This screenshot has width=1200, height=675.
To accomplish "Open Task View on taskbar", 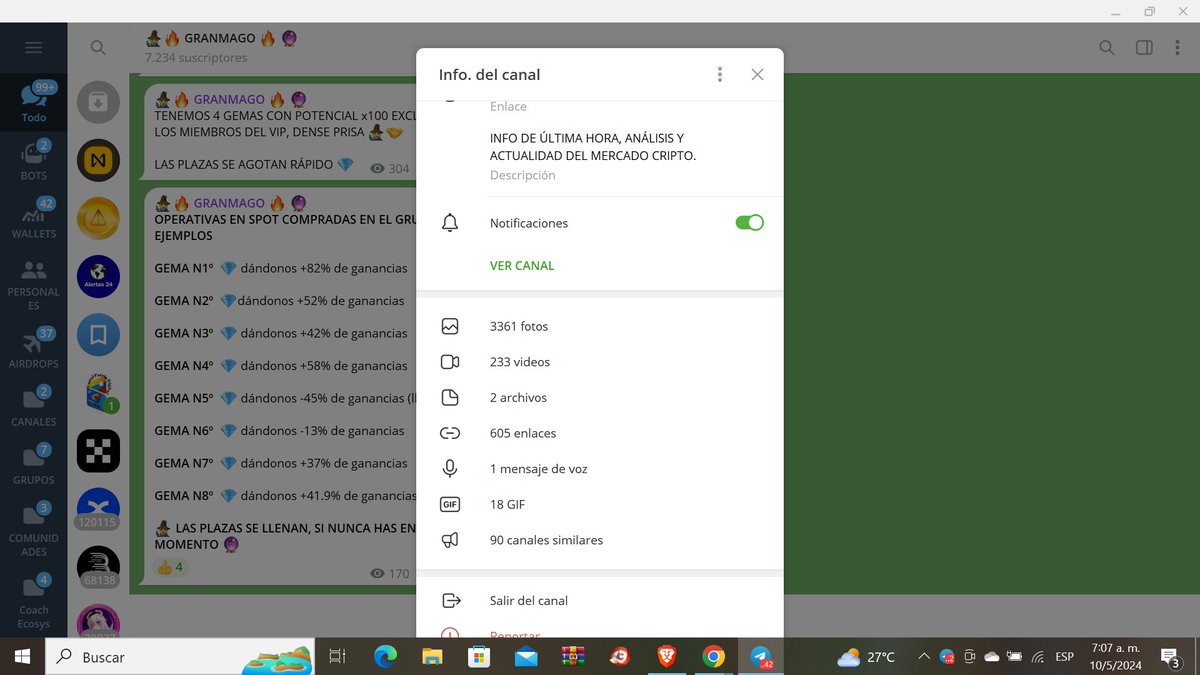I will click(338, 657).
